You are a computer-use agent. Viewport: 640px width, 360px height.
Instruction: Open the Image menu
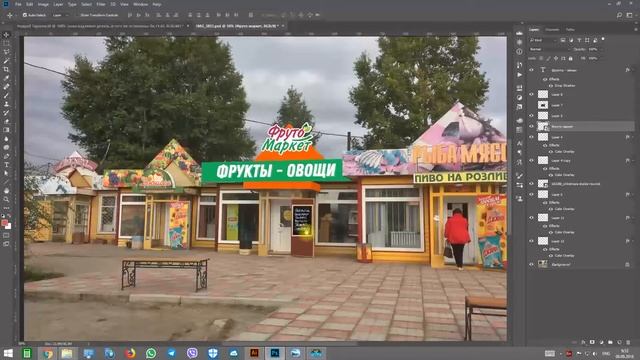(43, 4)
